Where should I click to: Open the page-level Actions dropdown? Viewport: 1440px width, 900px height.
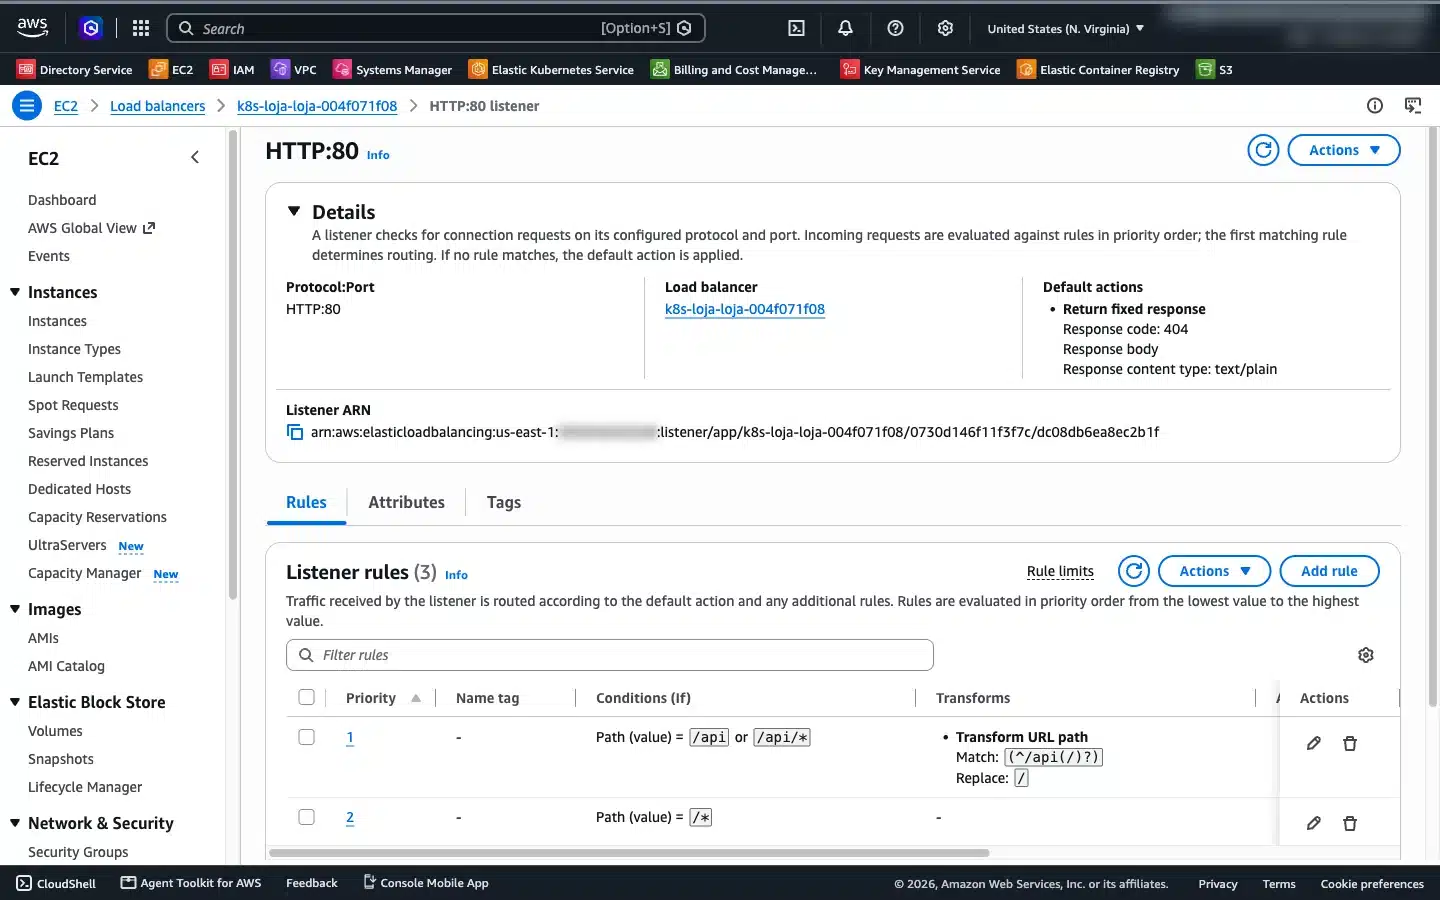click(1344, 150)
